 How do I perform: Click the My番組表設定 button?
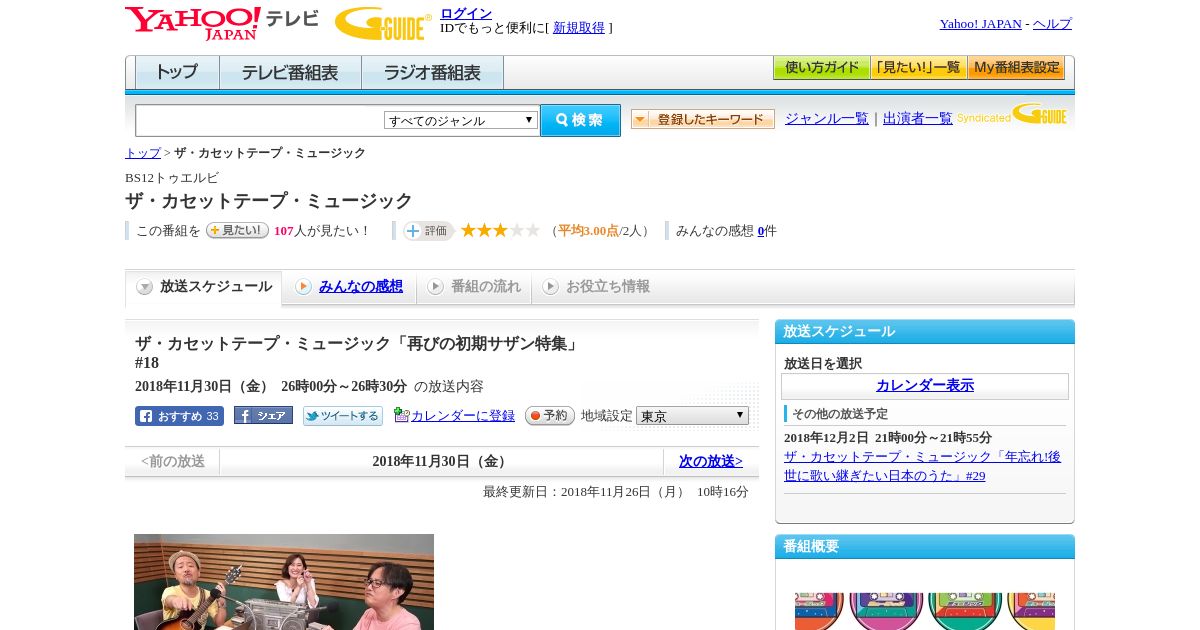pos(1016,68)
